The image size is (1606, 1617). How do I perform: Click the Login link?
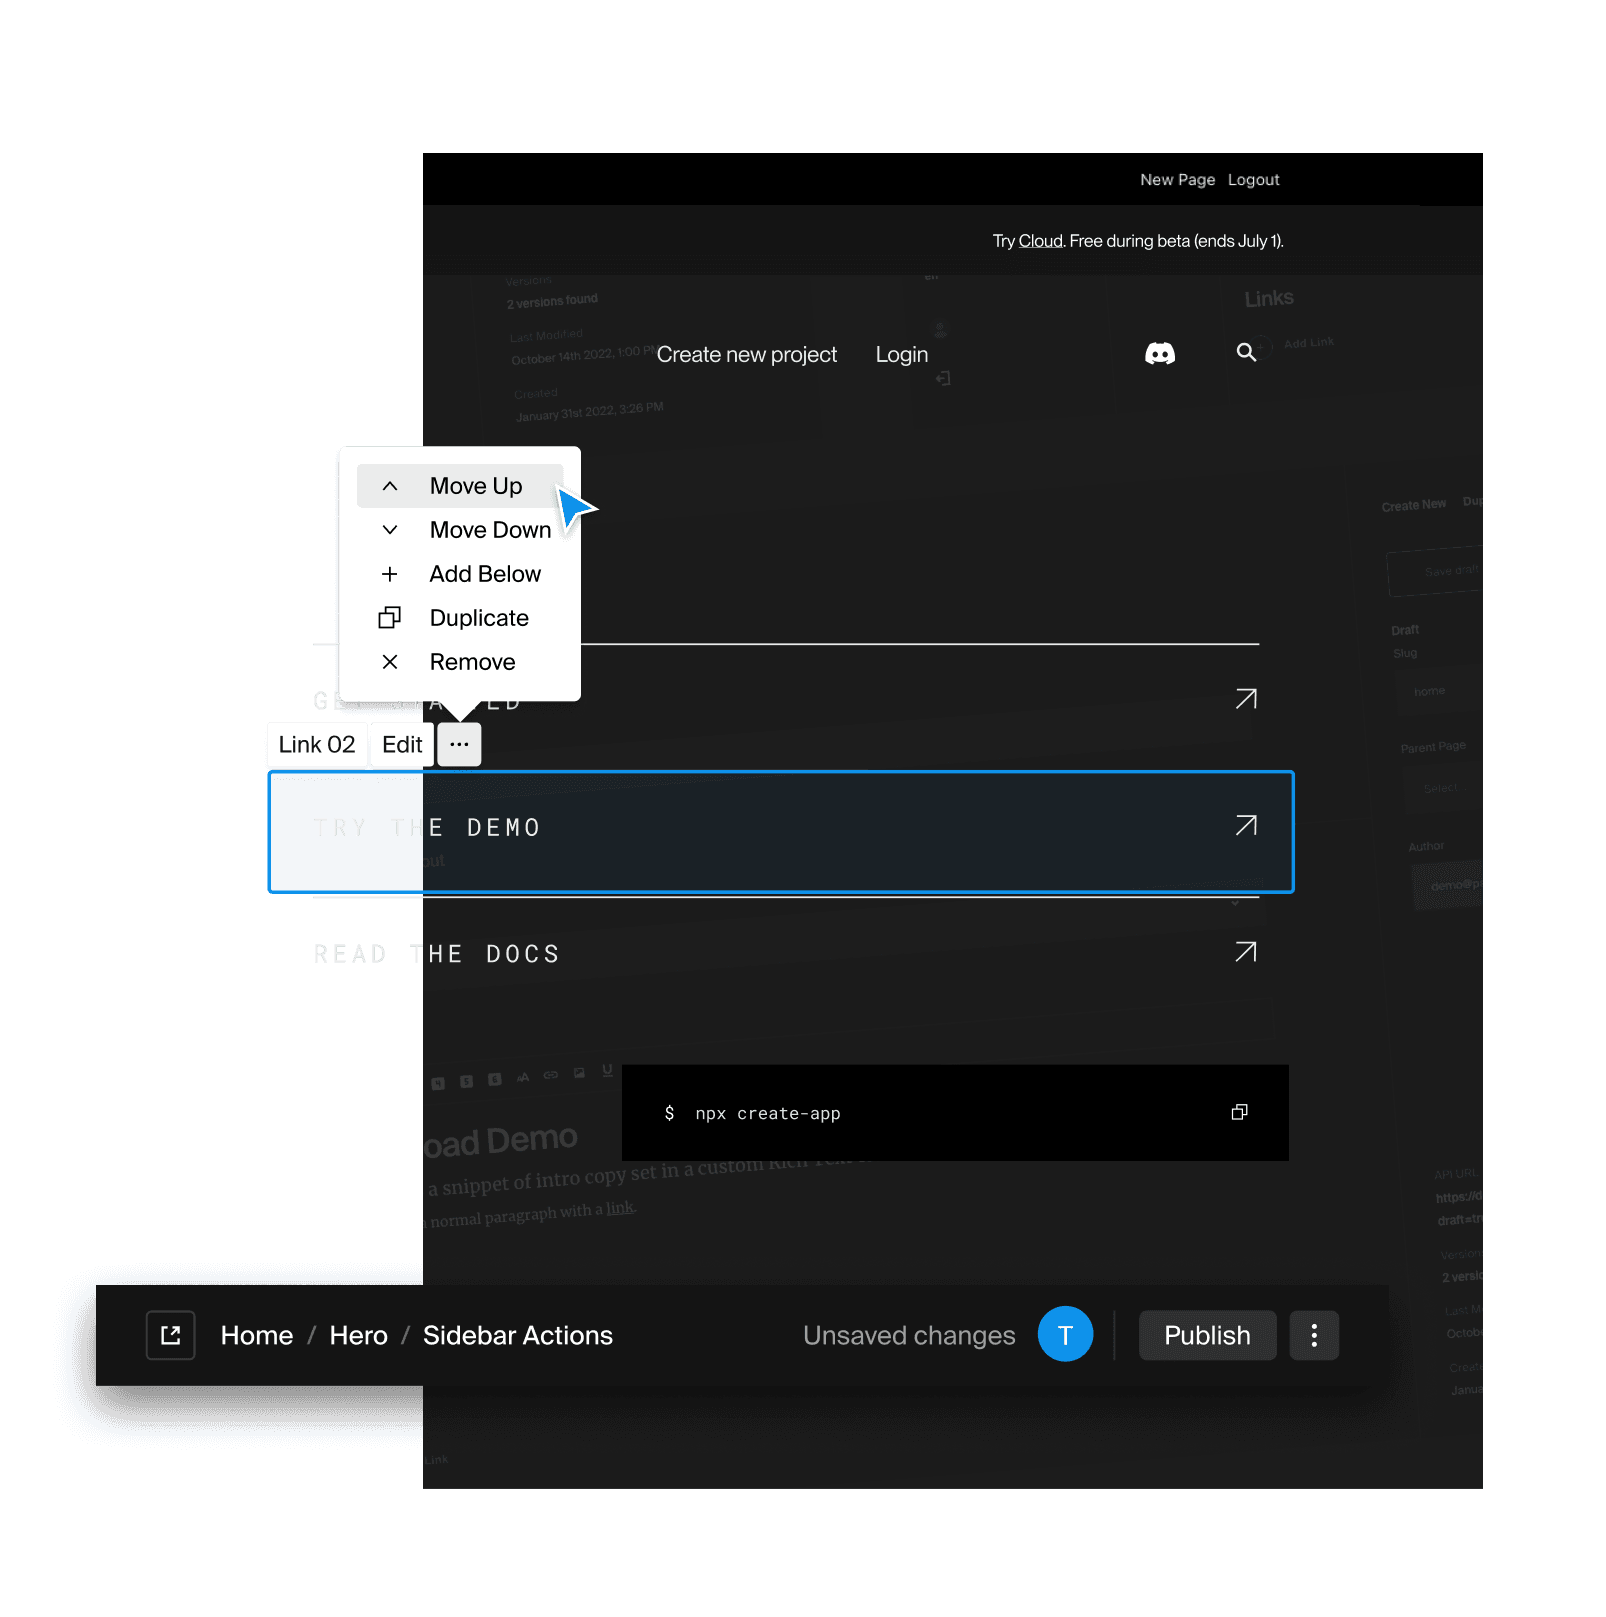(x=902, y=354)
